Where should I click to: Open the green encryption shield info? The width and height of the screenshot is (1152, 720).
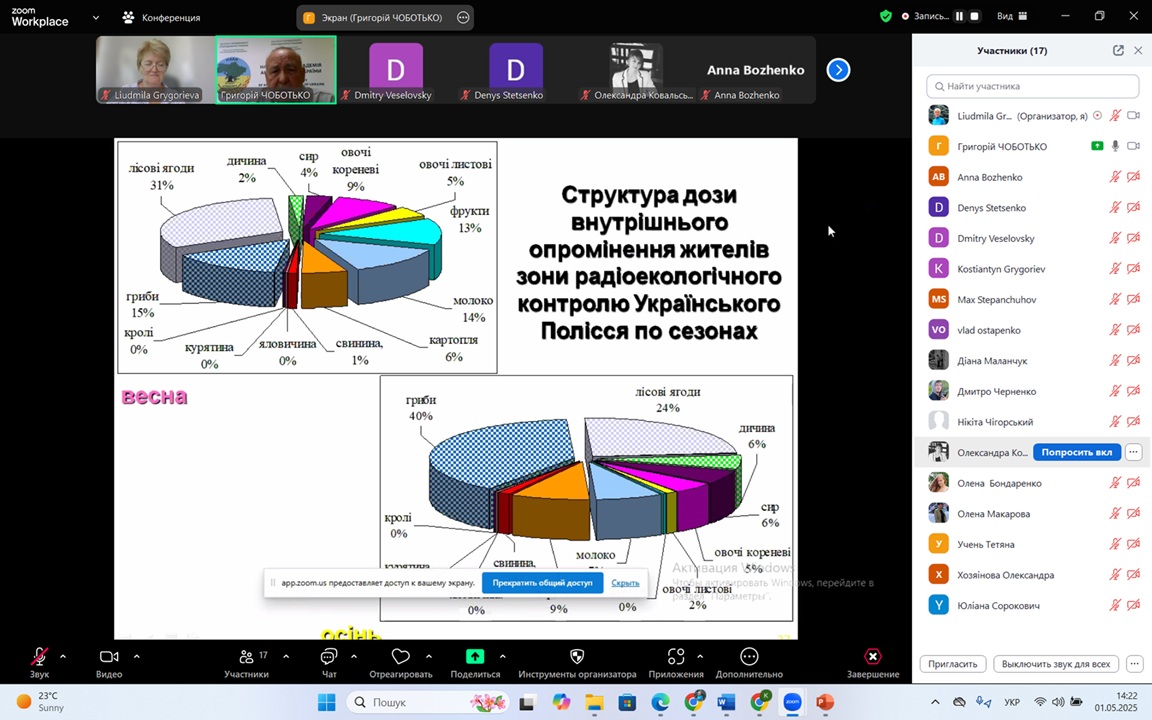click(886, 16)
